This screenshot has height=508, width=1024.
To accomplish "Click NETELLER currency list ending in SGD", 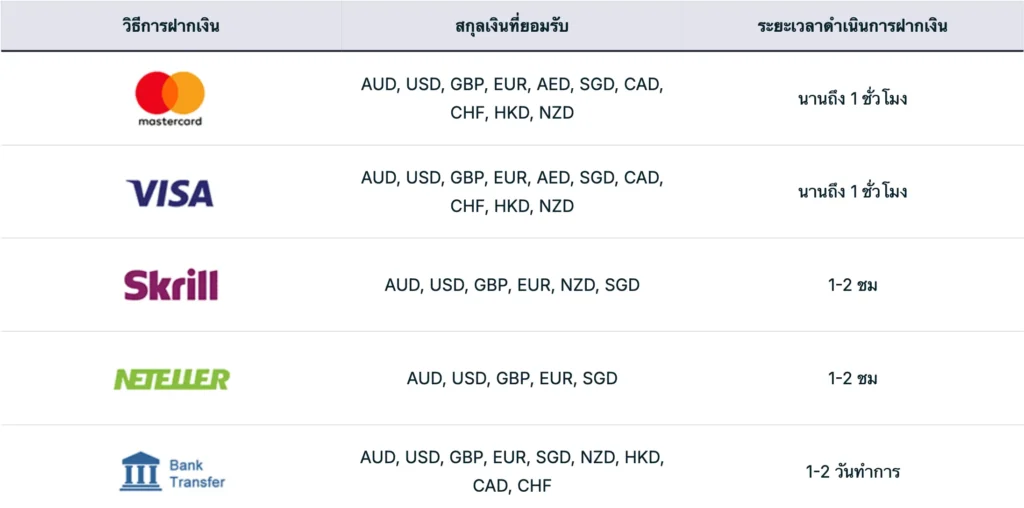I will pos(511,378).
